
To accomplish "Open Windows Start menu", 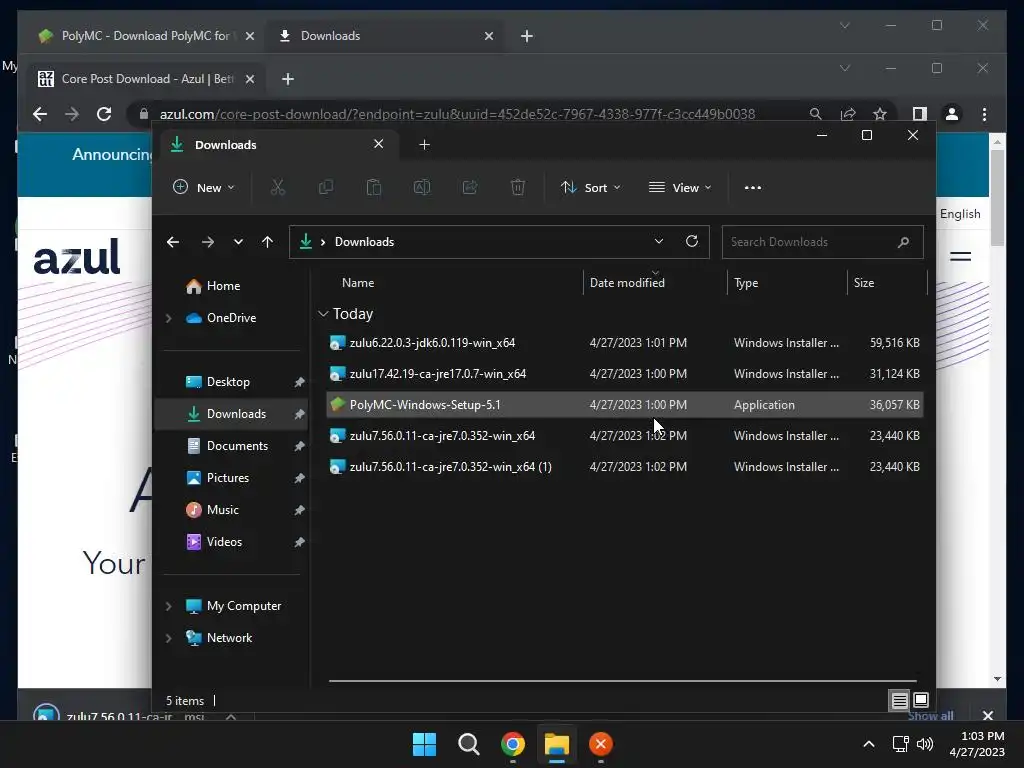I will pyautogui.click(x=424, y=744).
